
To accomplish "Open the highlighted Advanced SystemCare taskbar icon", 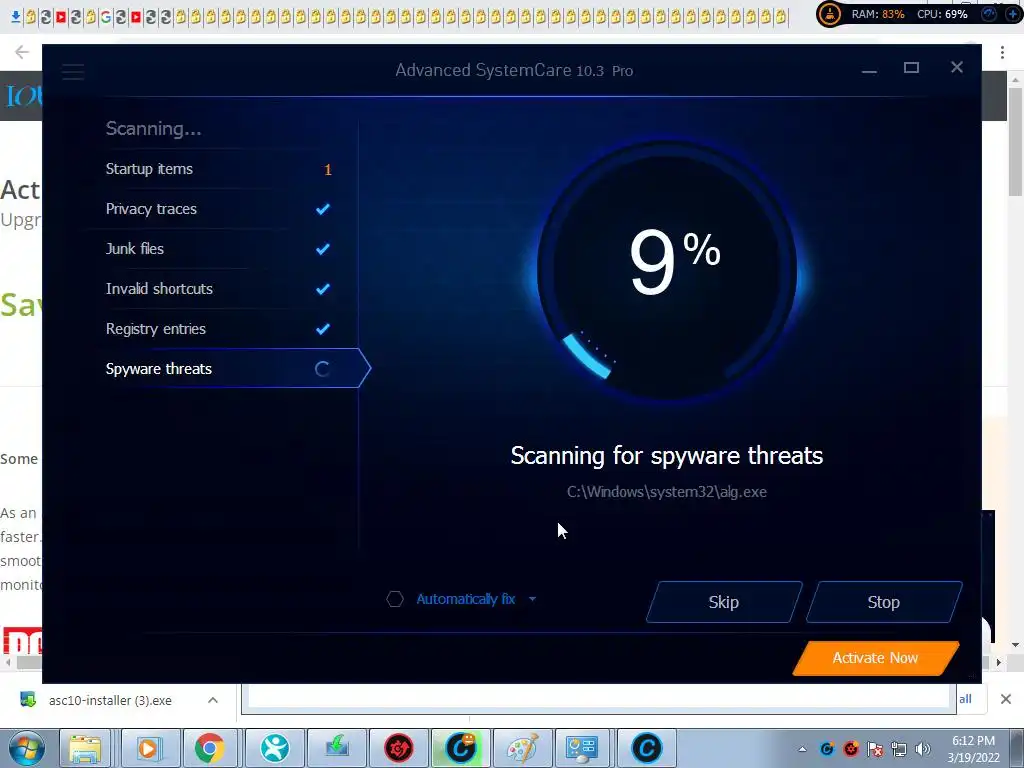I will point(460,748).
